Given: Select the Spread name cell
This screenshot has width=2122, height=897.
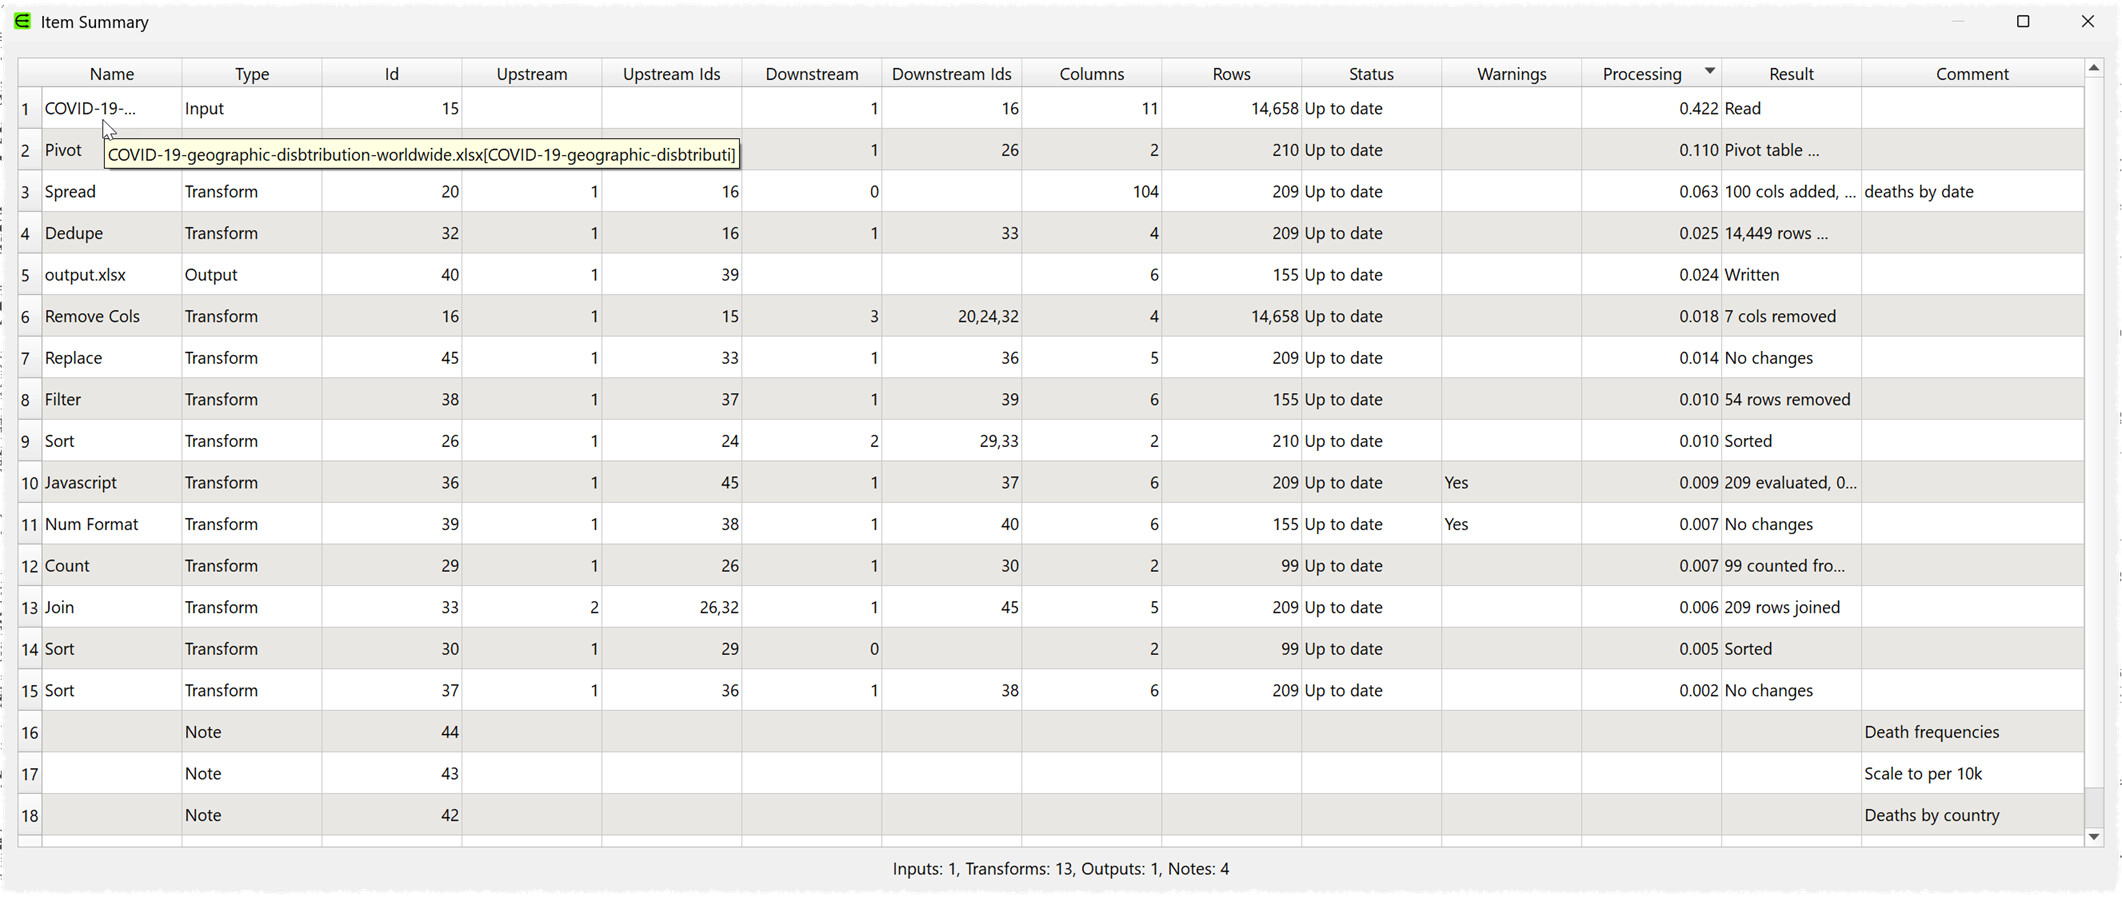Looking at the screenshot, I should coord(112,191).
